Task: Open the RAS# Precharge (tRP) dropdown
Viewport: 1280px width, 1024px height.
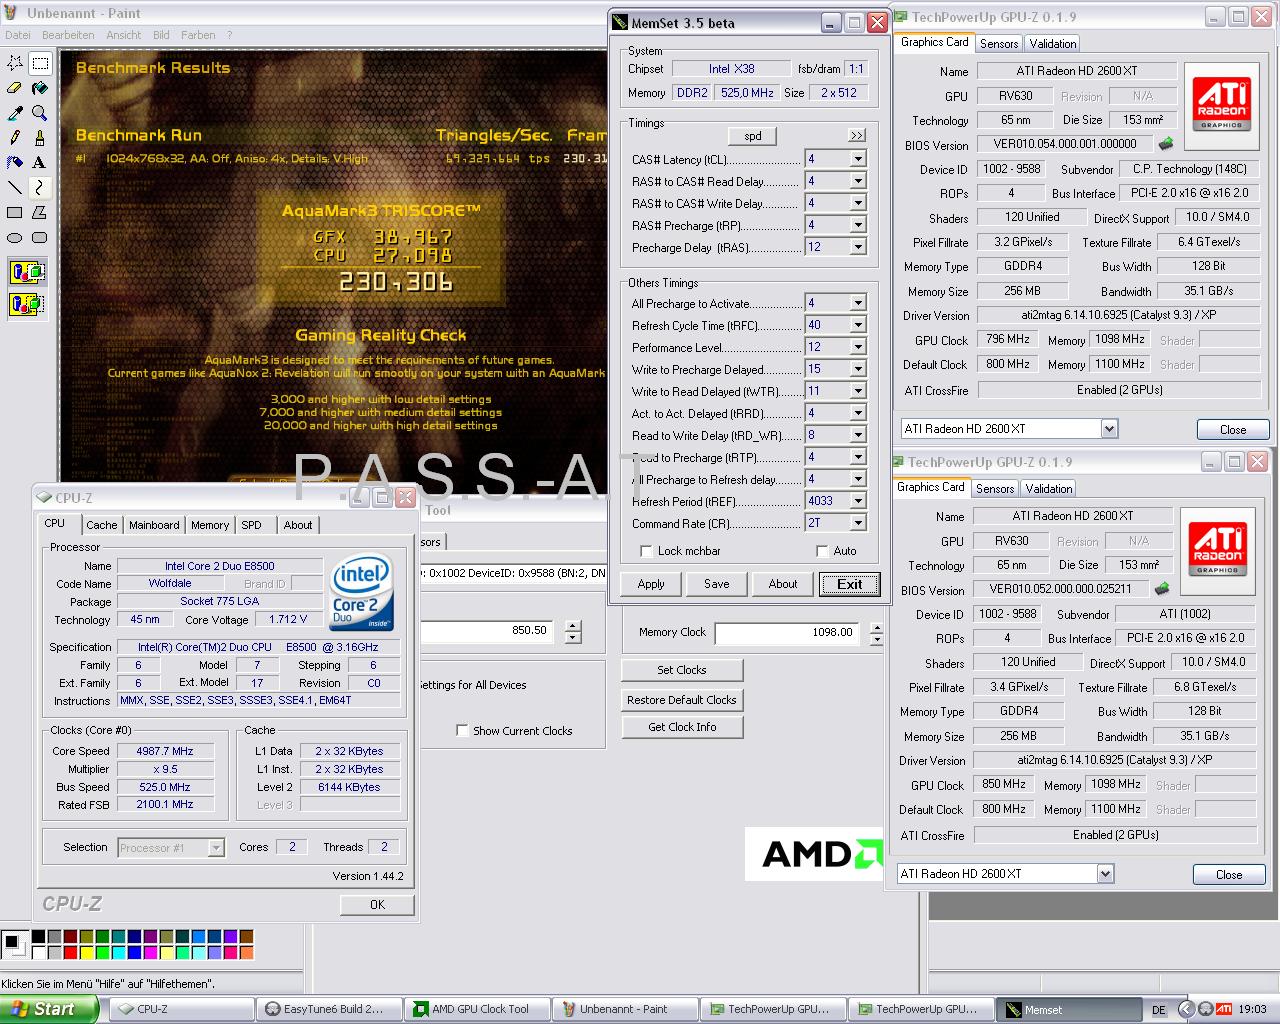Action: coord(857,225)
